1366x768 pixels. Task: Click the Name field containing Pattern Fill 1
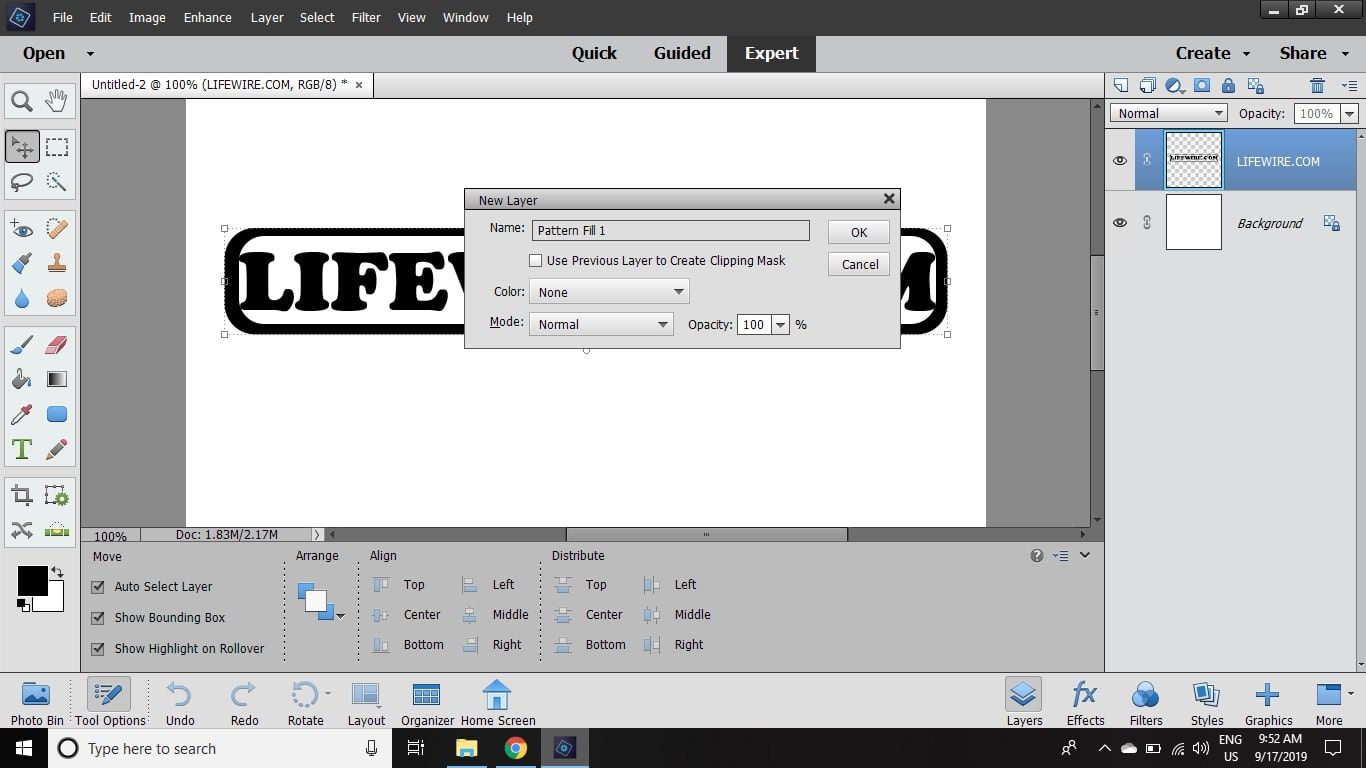[670, 230]
